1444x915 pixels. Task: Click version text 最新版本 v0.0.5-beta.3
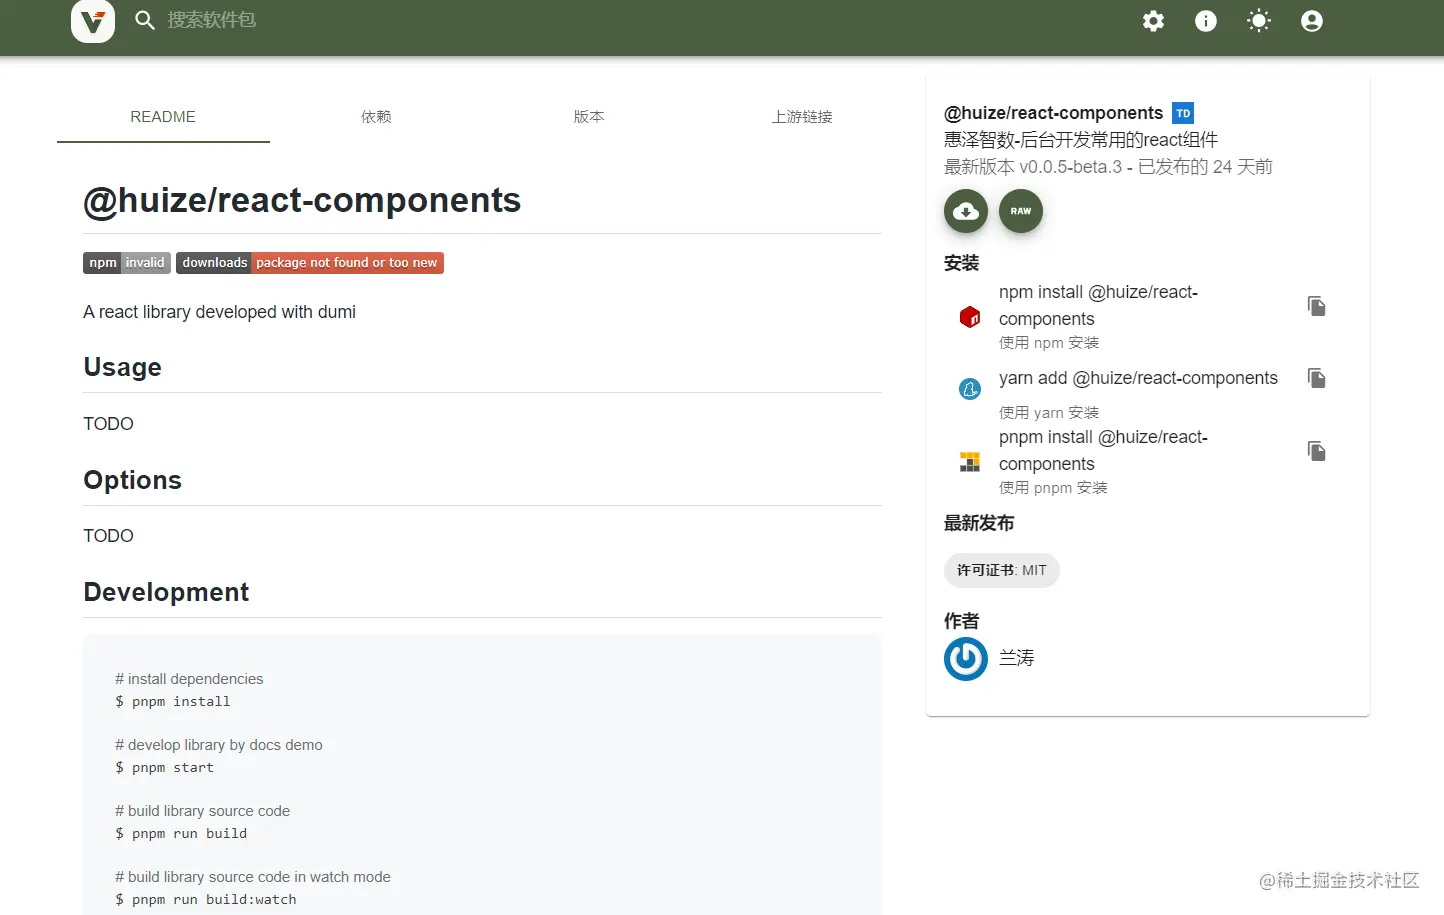click(1033, 167)
